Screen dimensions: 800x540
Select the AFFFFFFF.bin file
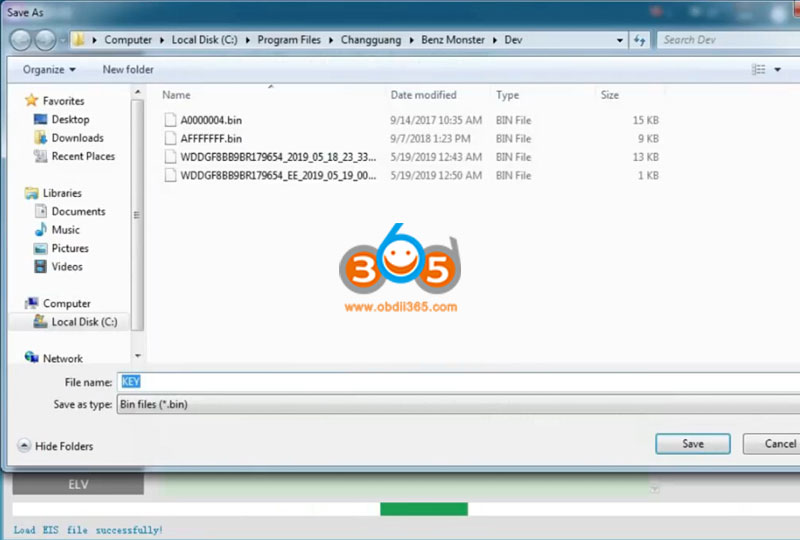[210, 139]
